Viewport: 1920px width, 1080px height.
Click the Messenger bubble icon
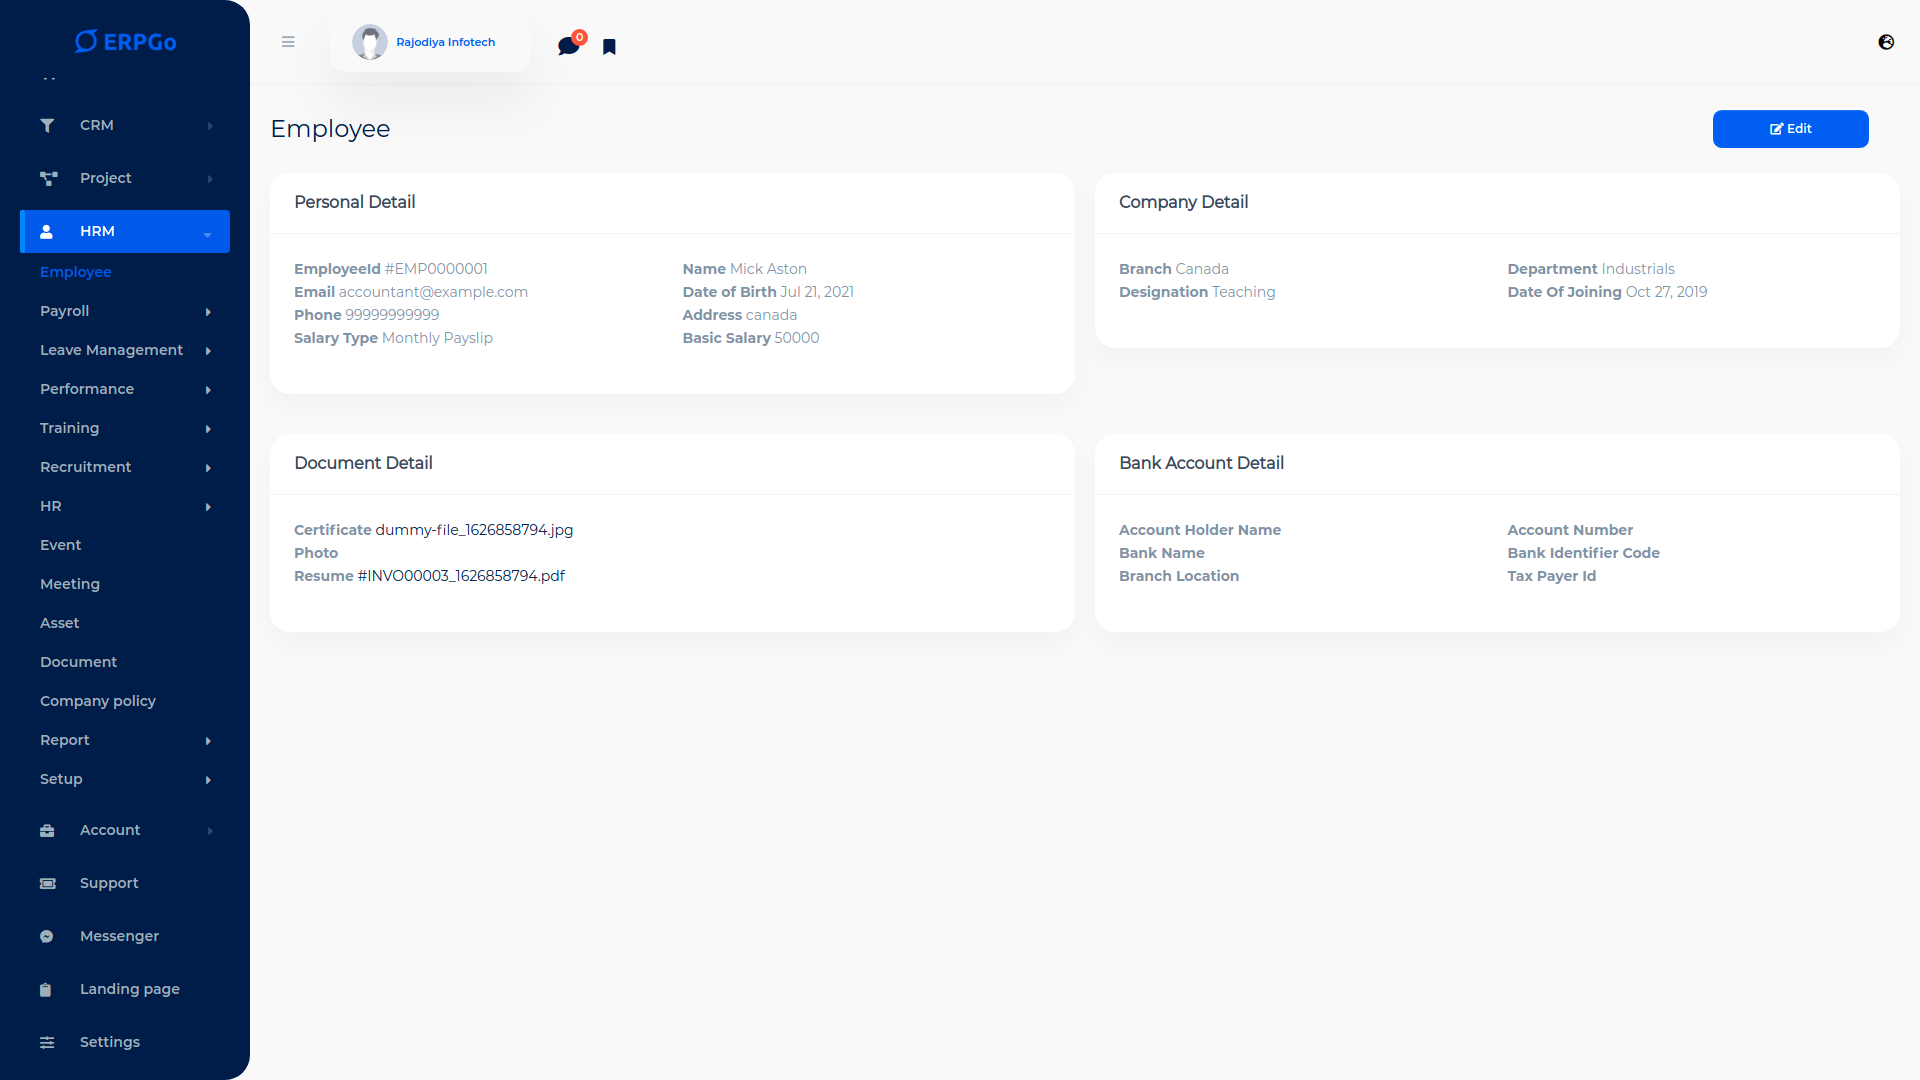click(x=47, y=936)
